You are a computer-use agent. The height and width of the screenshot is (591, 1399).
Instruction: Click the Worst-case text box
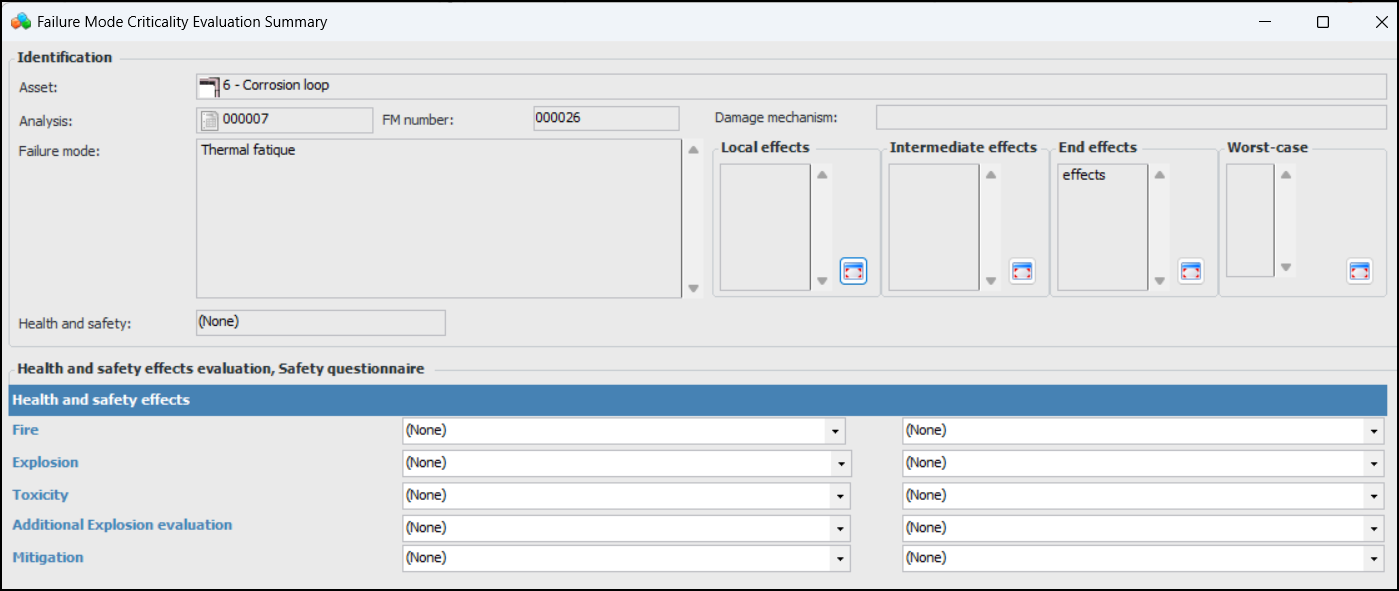click(1250, 220)
